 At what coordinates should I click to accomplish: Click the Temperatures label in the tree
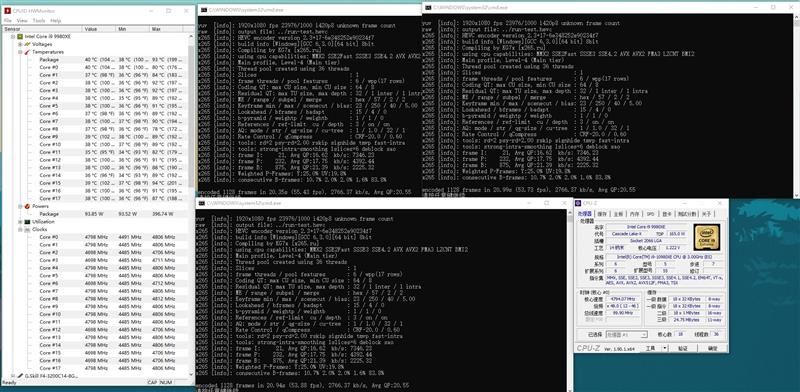(48, 52)
